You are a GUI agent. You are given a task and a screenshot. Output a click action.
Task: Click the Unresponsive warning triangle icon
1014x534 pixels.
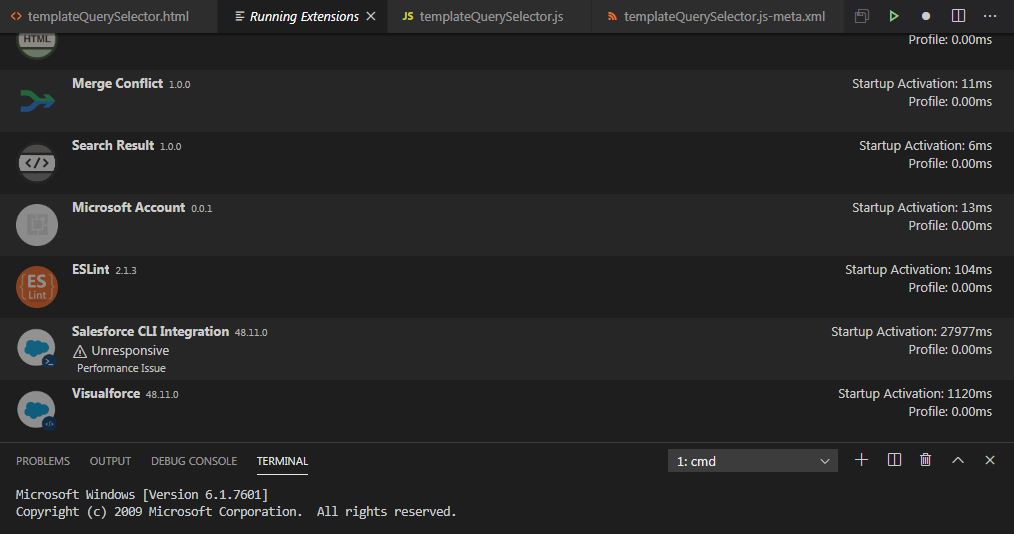click(80, 351)
